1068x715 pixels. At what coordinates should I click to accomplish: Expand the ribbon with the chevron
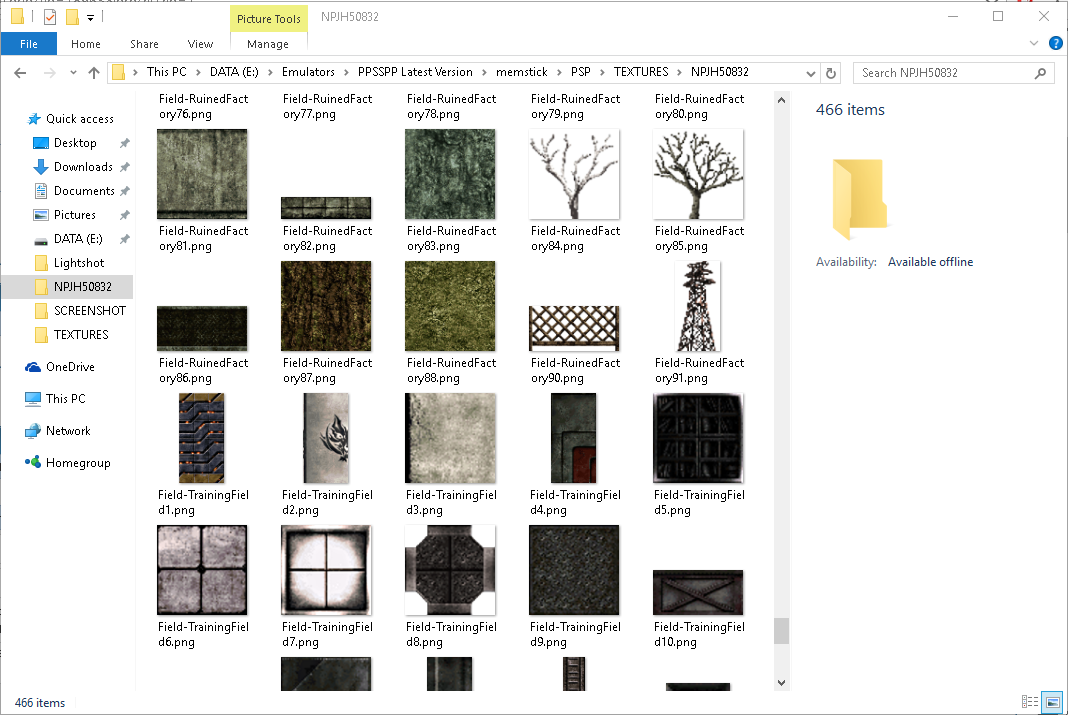1035,44
